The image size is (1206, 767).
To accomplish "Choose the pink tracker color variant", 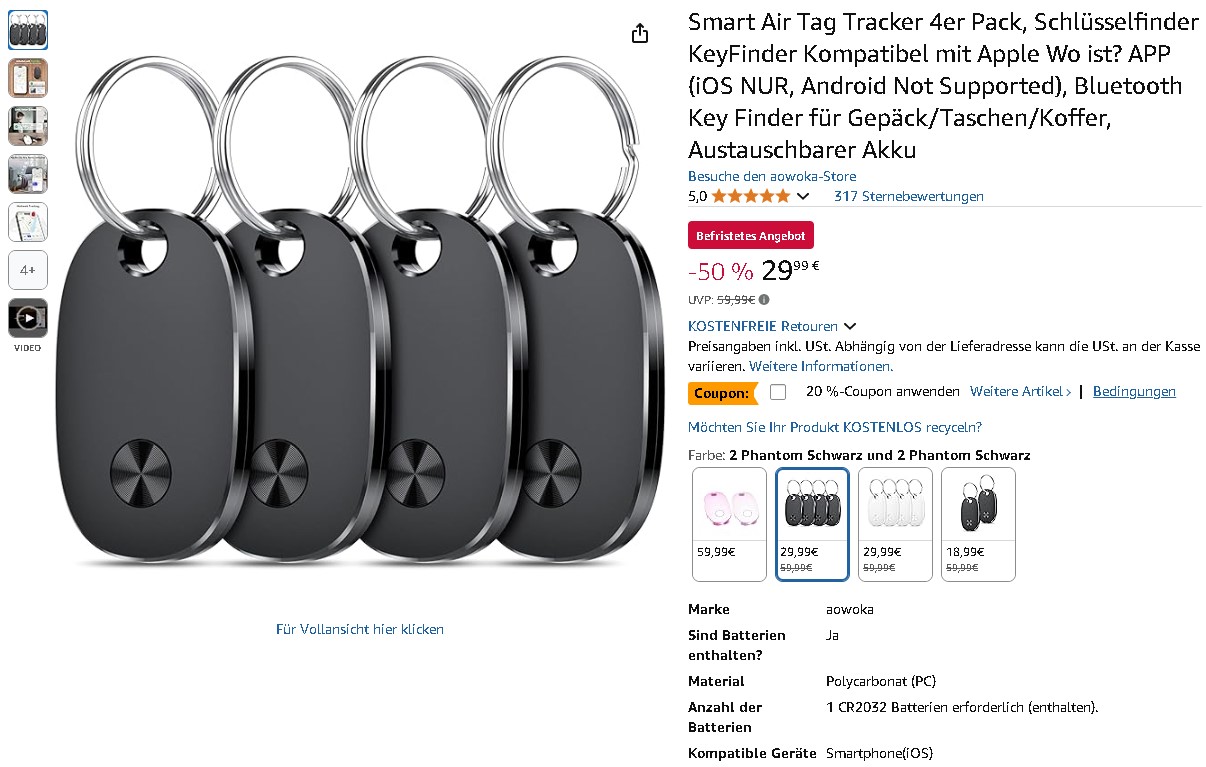I will tap(729, 524).
